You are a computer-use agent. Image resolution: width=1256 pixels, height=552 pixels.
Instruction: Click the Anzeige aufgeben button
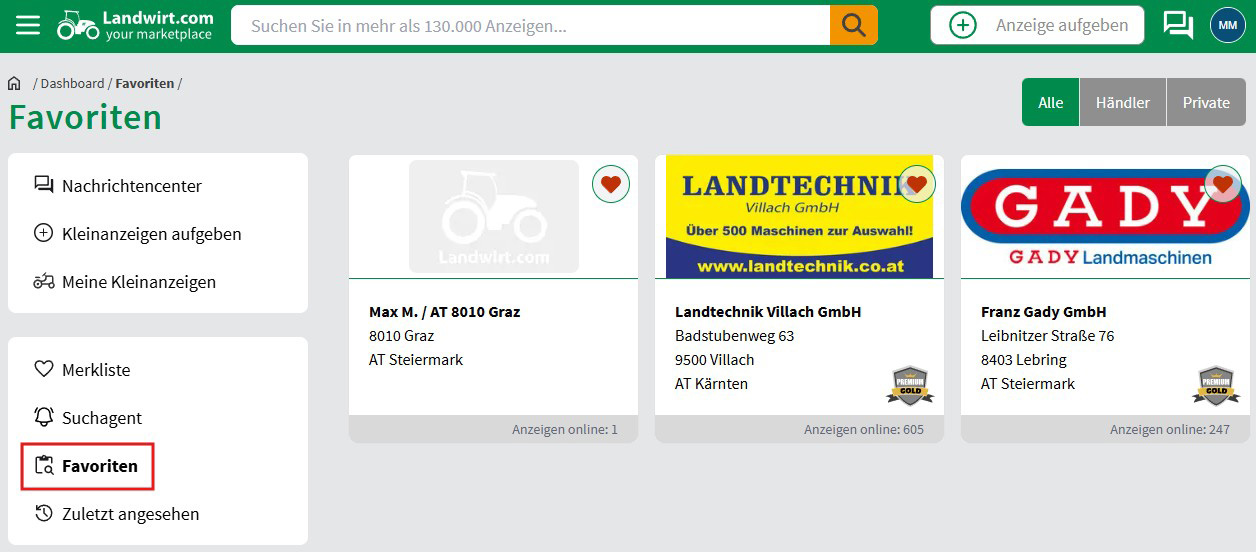click(1037, 25)
